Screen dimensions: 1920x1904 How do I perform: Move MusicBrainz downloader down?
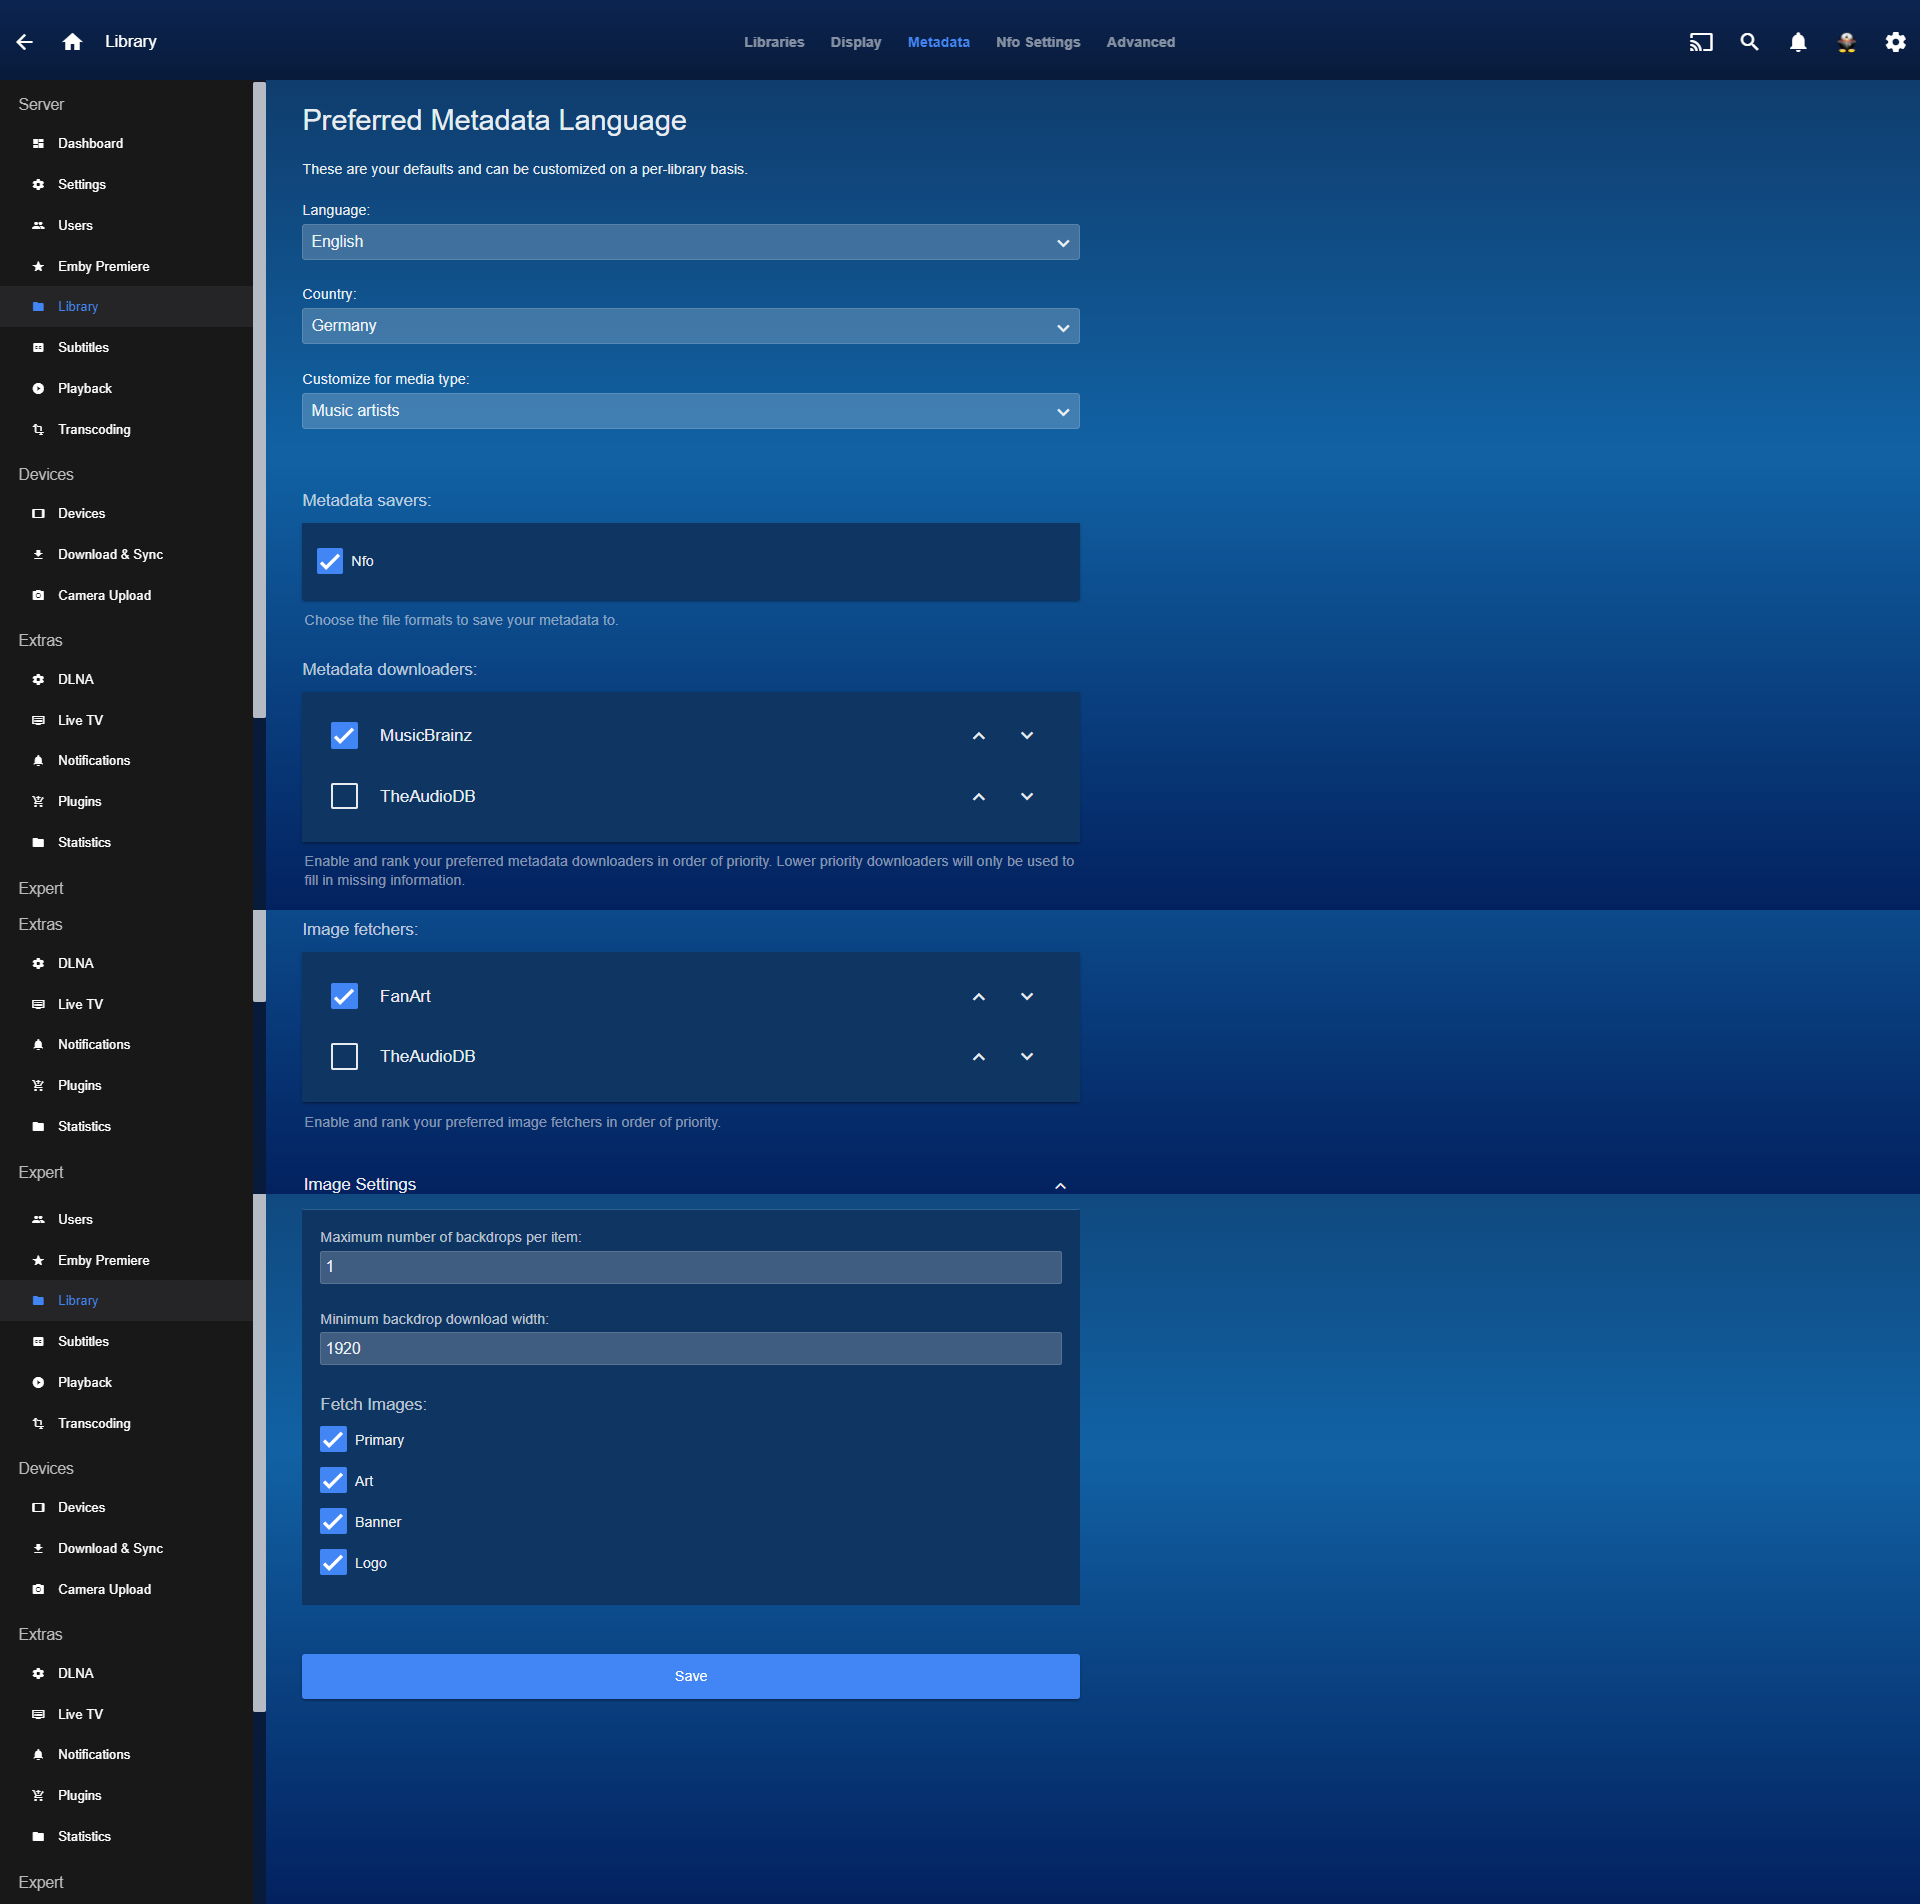1027,736
